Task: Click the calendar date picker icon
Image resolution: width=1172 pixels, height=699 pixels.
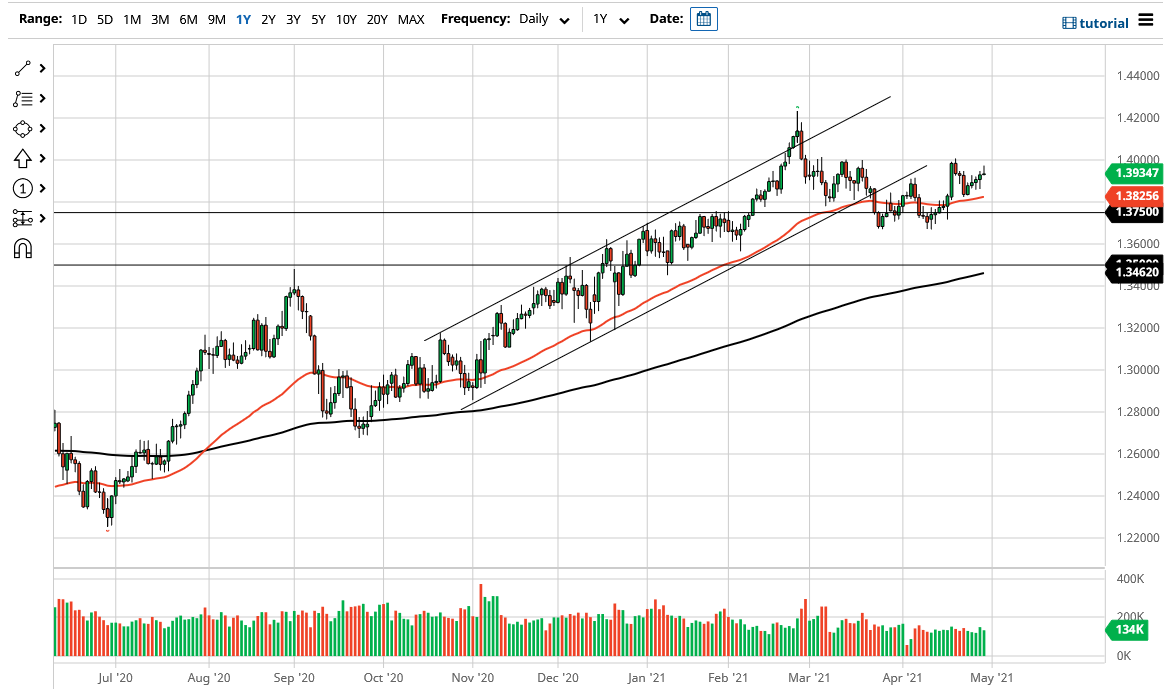Action: [703, 18]
